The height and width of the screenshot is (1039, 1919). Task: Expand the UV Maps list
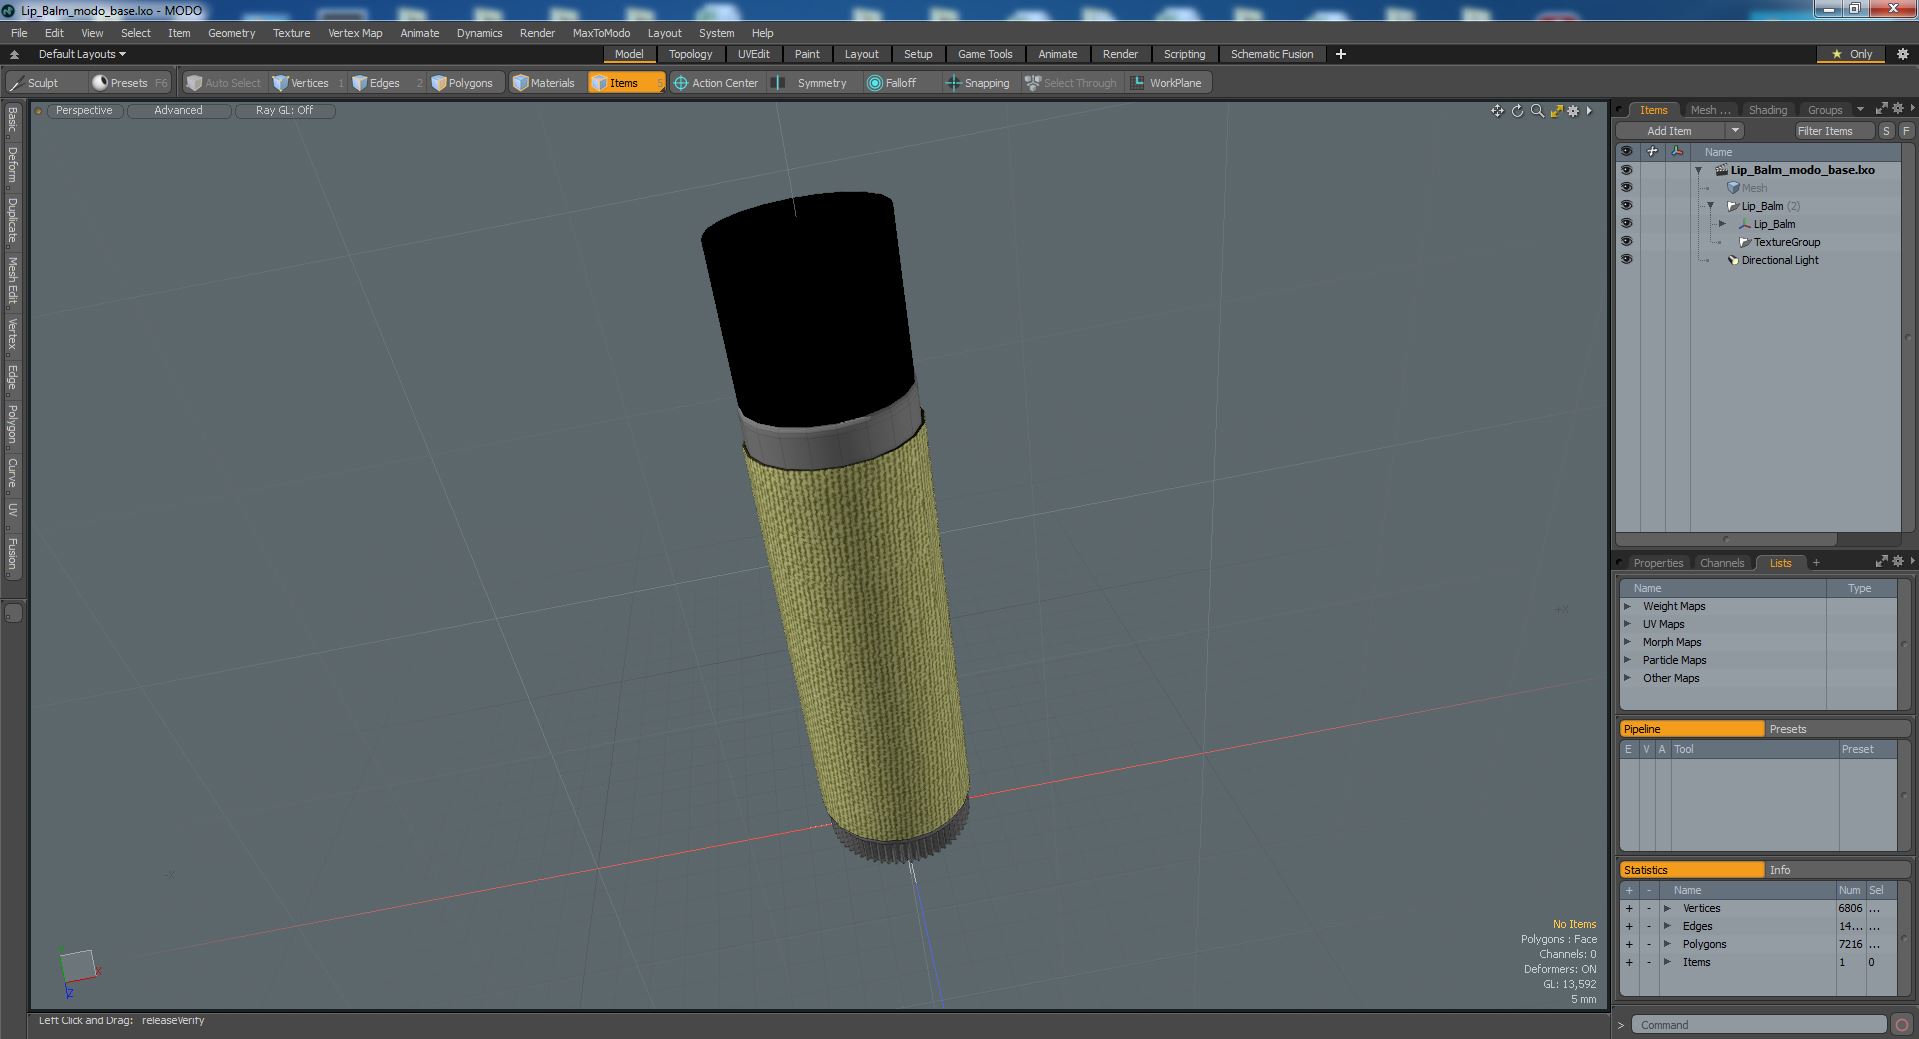click(1628, 624)
